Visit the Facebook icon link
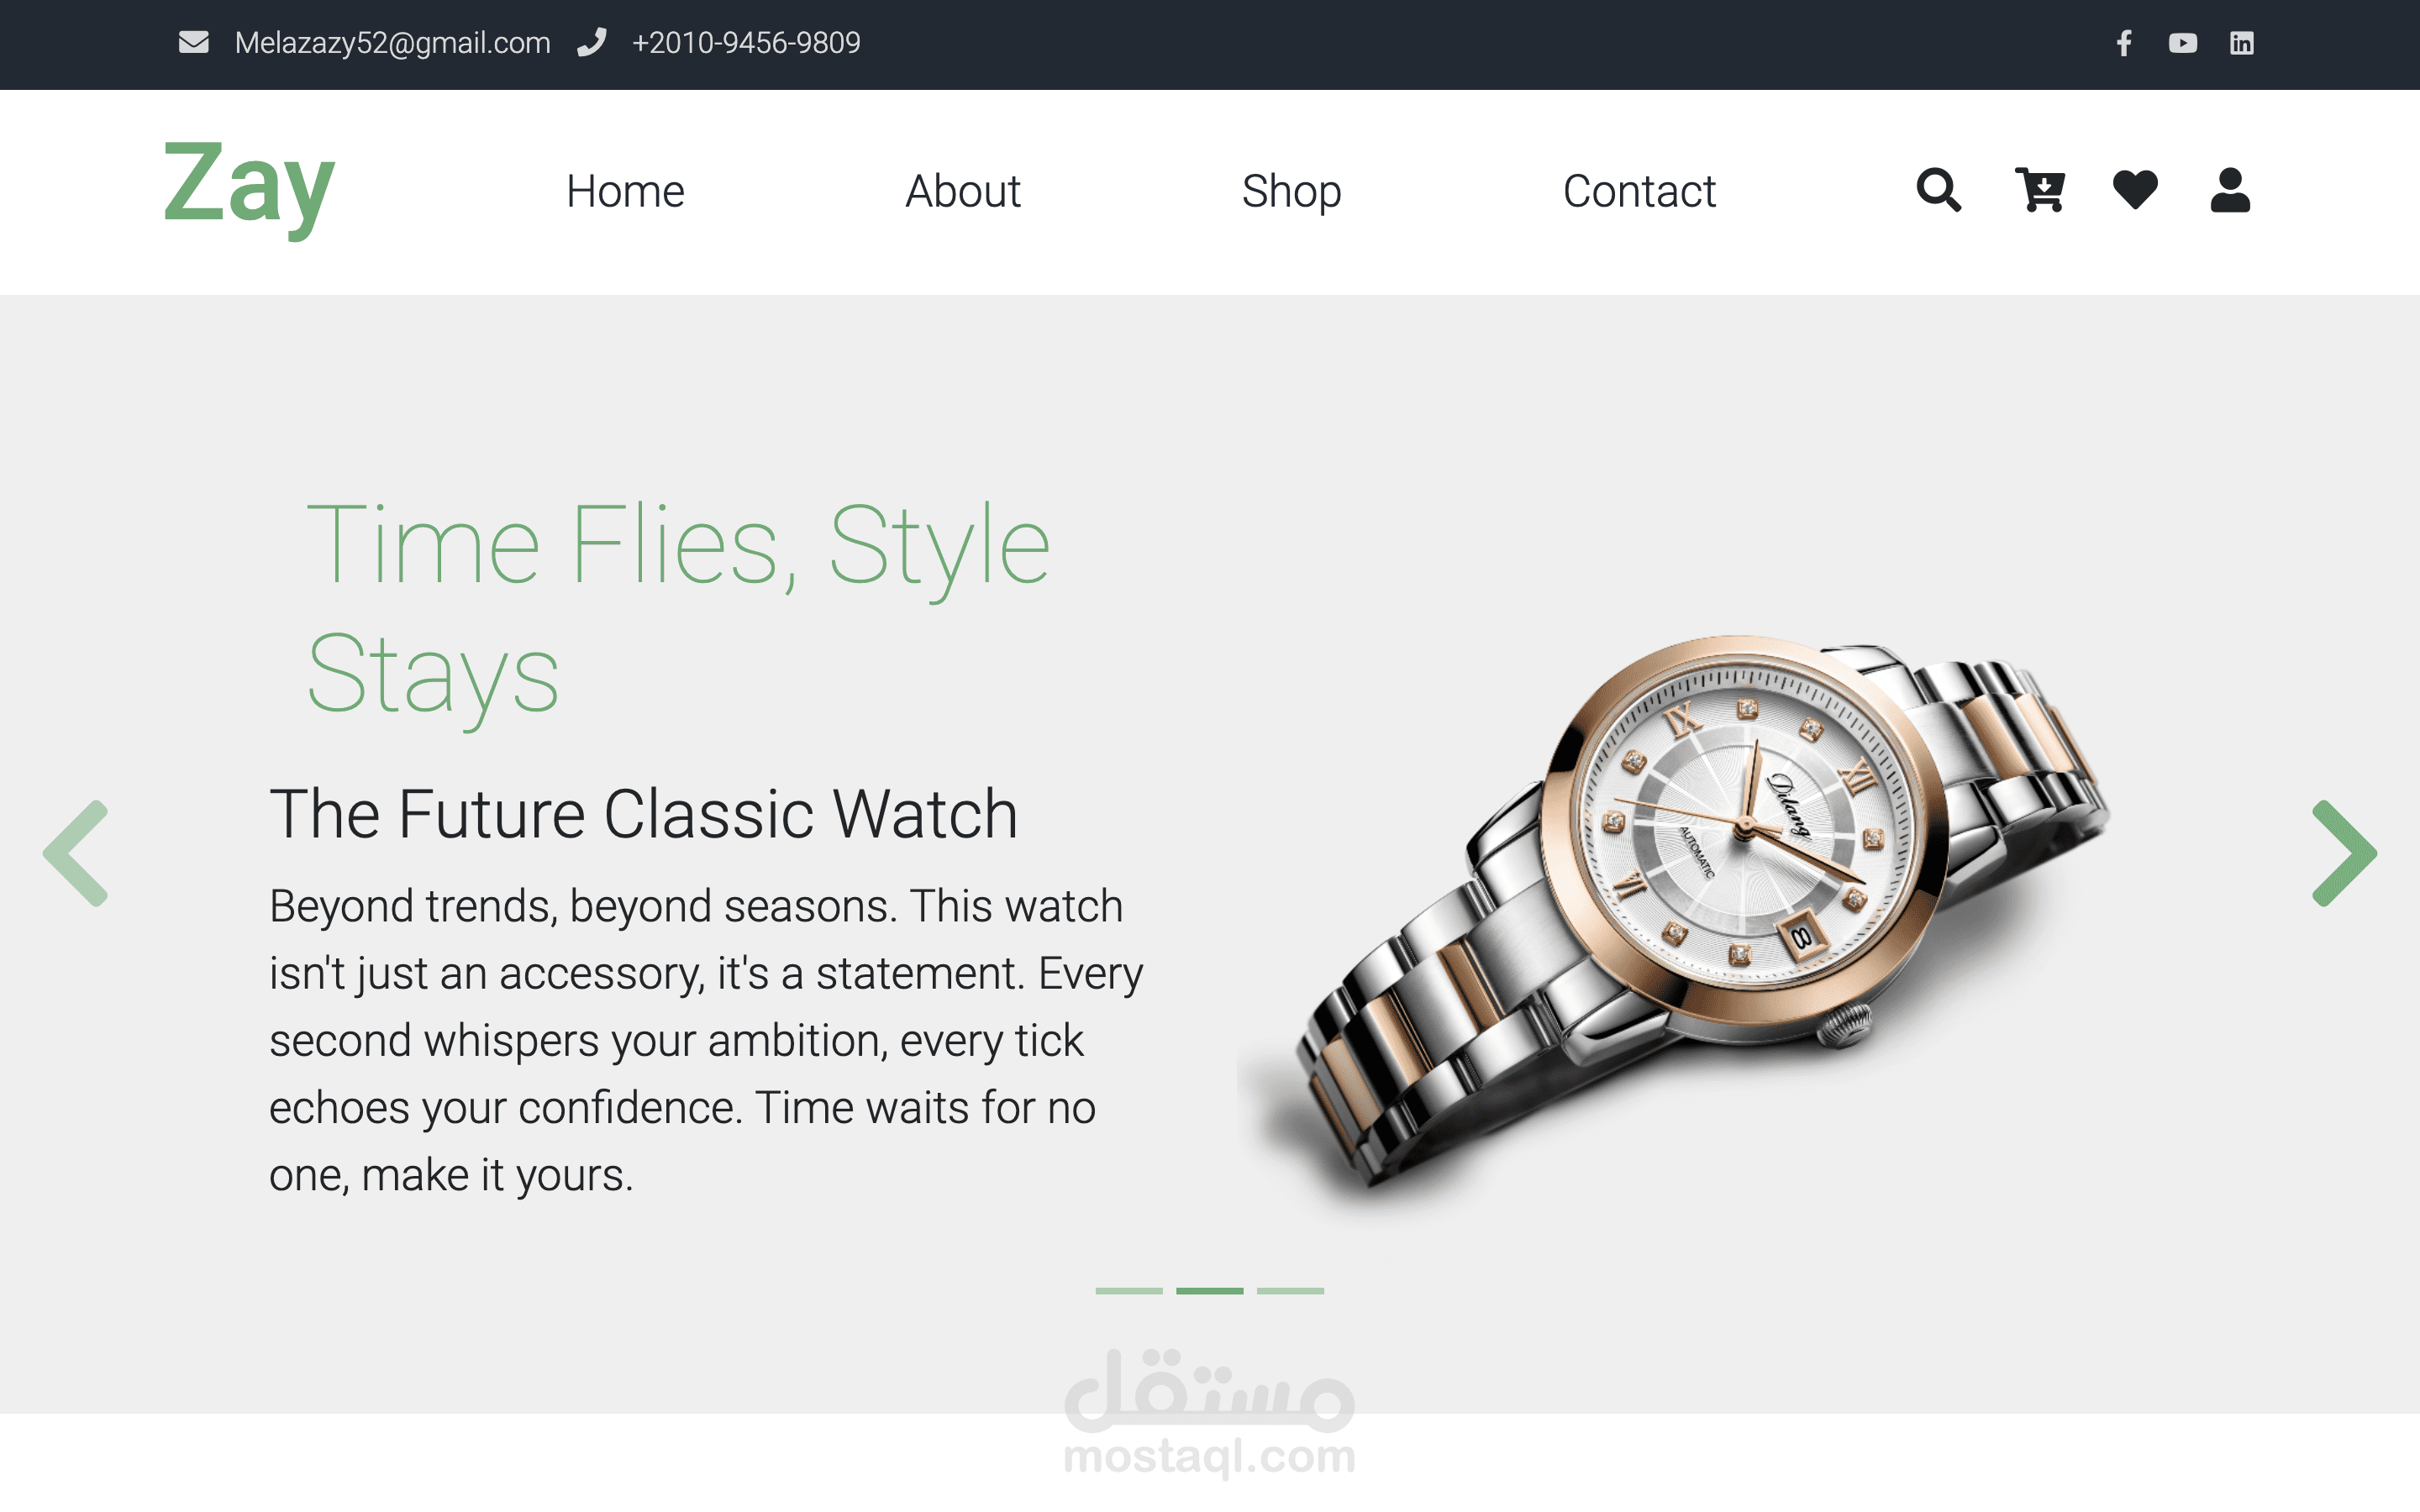 click(2124, 43)
